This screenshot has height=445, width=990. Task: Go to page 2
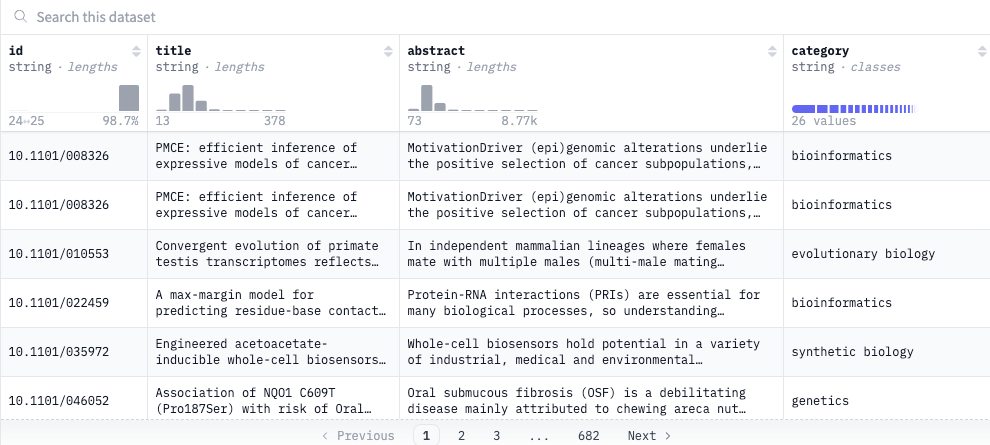point(462,436)
